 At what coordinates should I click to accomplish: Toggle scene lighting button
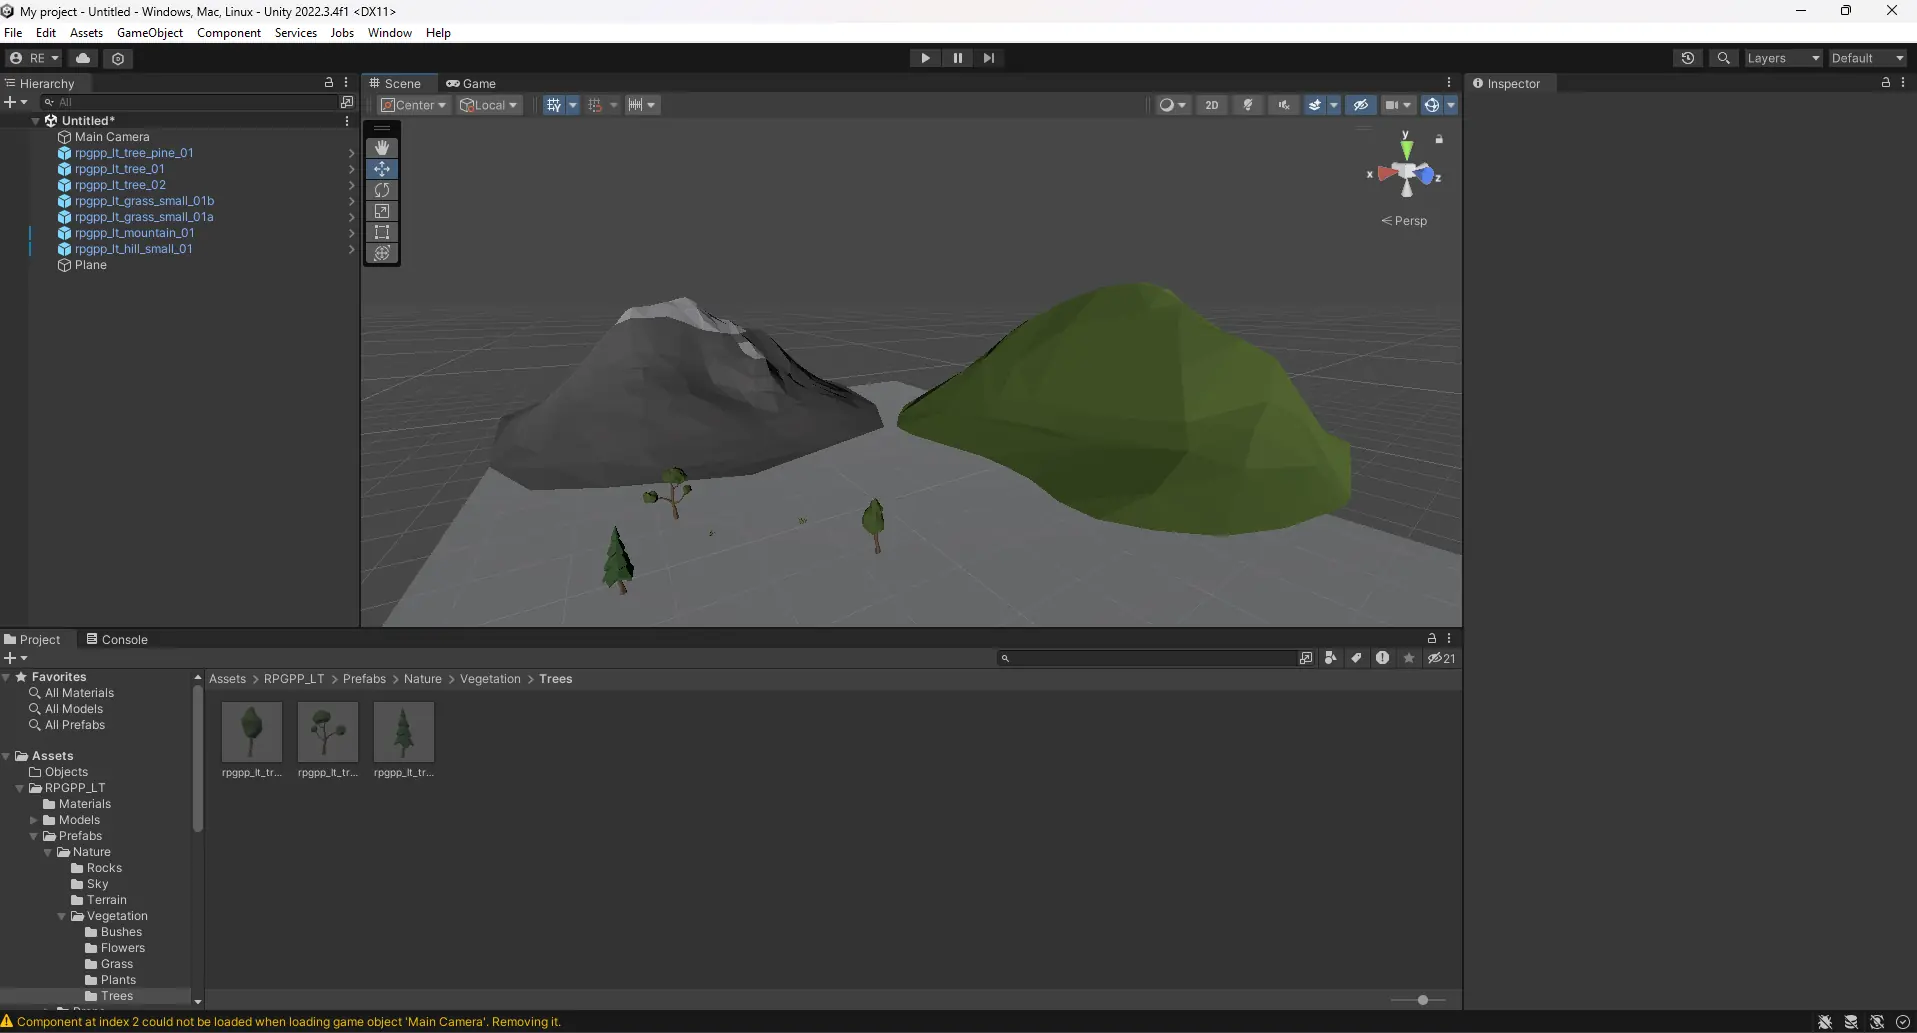click(1248, 105)
